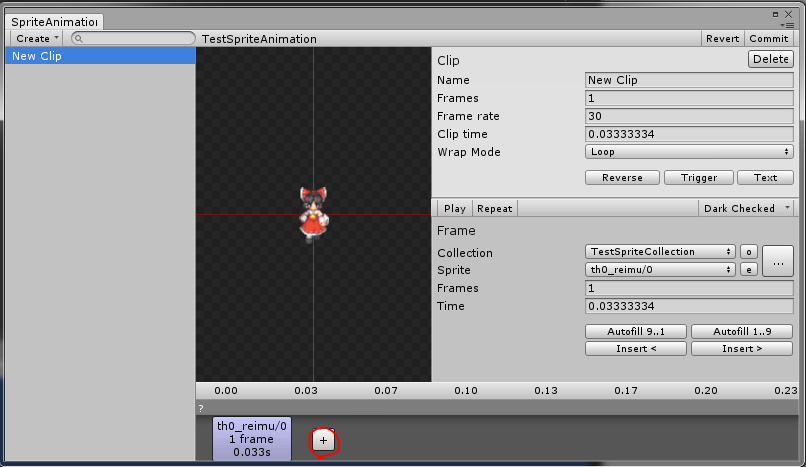
Task: Click the Reverse button
Action: 622,178
